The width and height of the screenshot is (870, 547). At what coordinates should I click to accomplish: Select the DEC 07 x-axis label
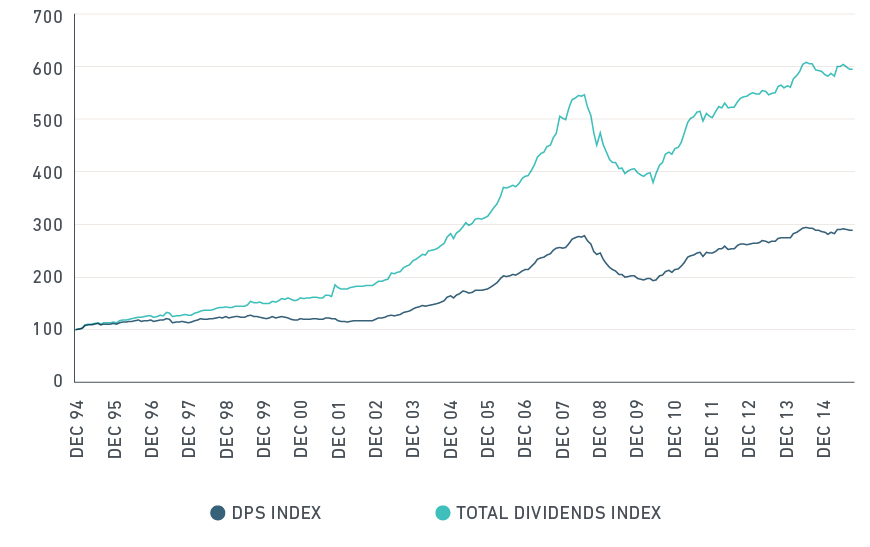pyautogui.click(x=563, y=428)
